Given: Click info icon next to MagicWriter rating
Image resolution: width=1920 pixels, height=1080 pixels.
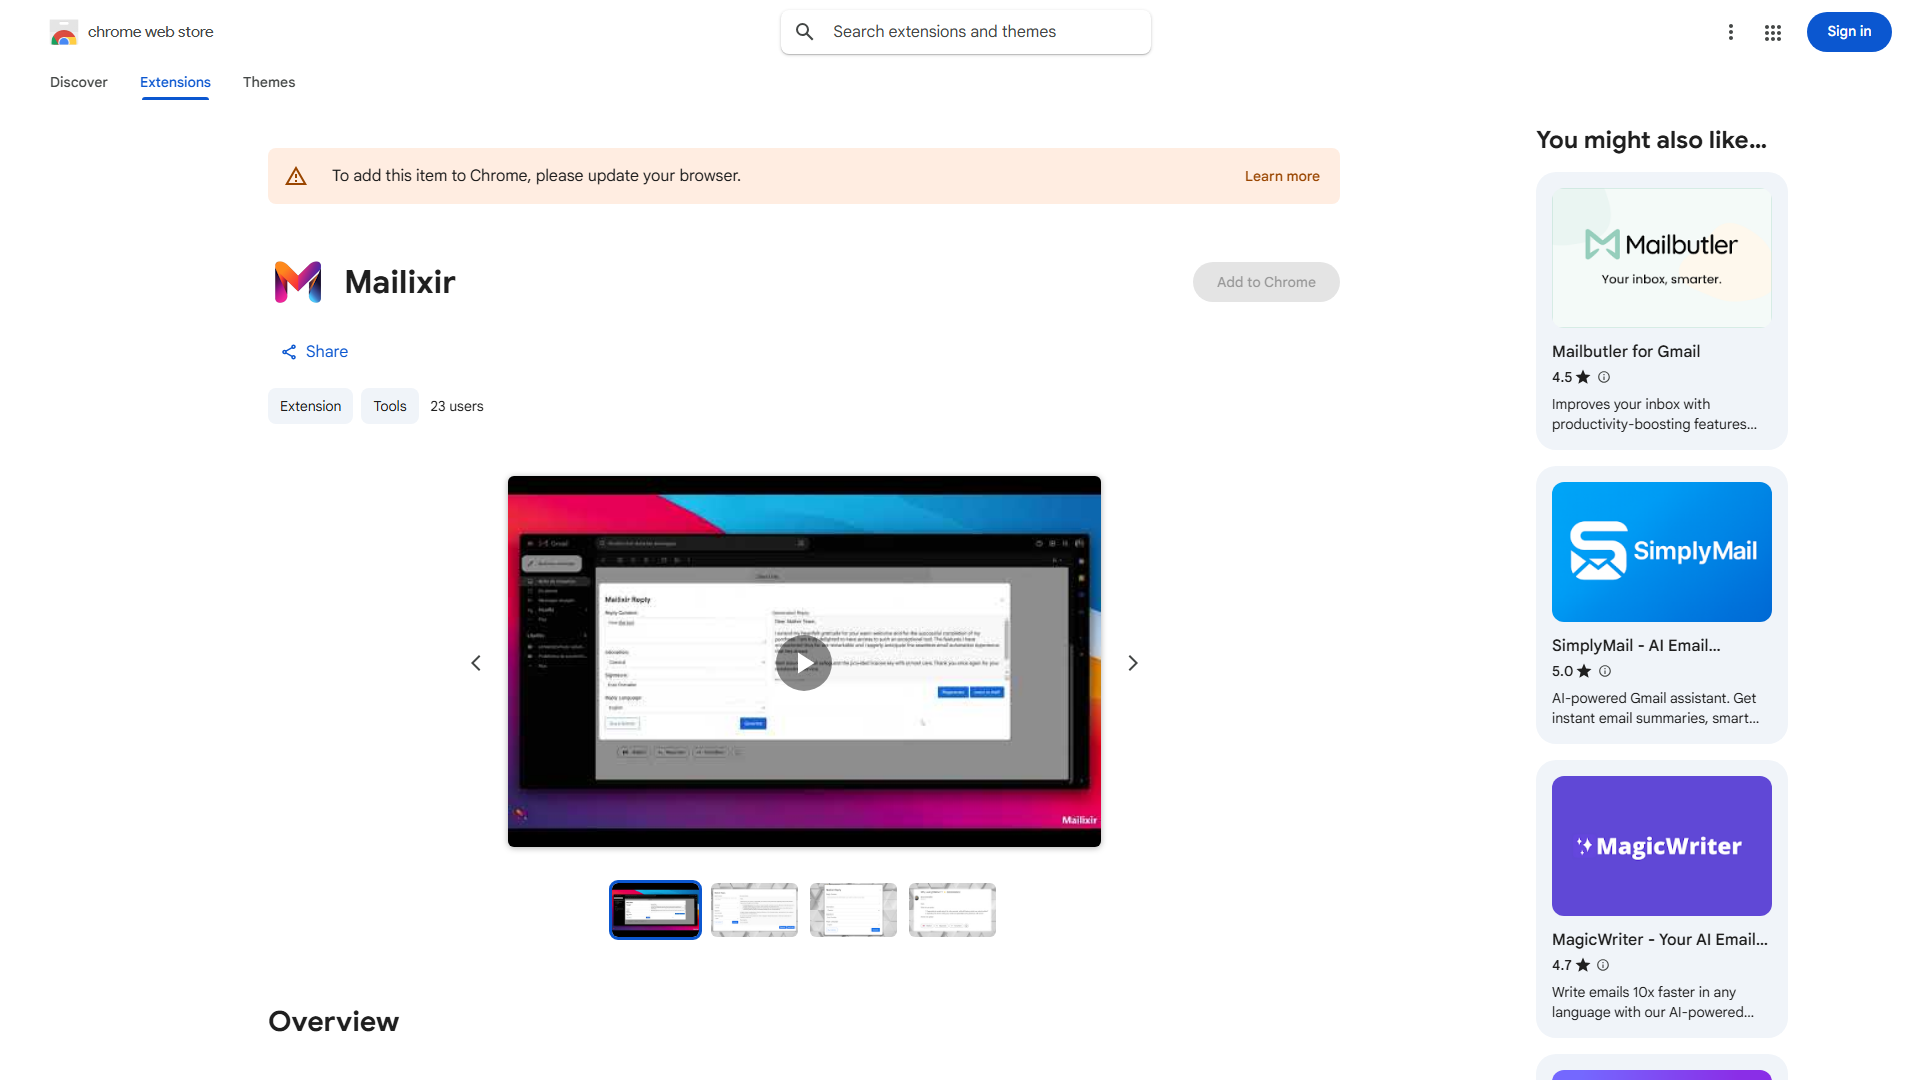Looking at the screenshot, I should pyautogui.click(x=1603, y=965).
